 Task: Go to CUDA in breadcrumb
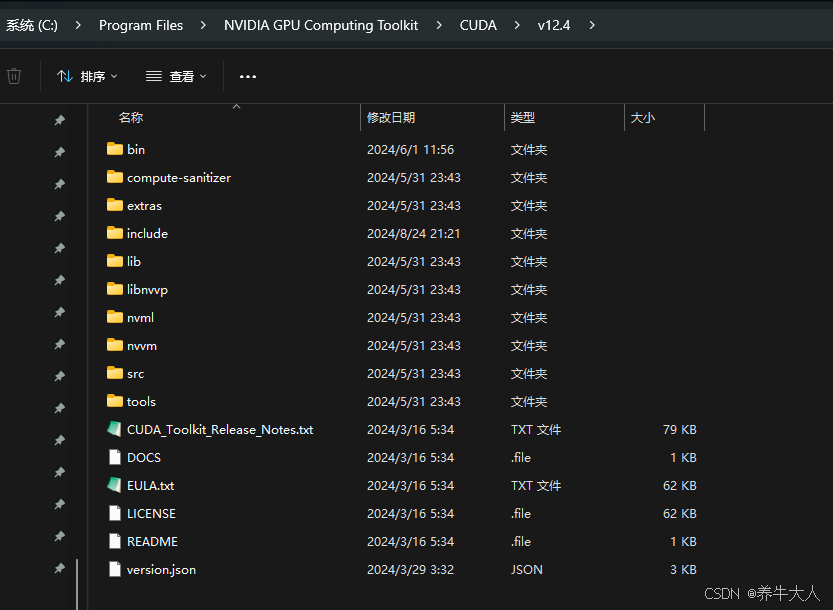478,25
